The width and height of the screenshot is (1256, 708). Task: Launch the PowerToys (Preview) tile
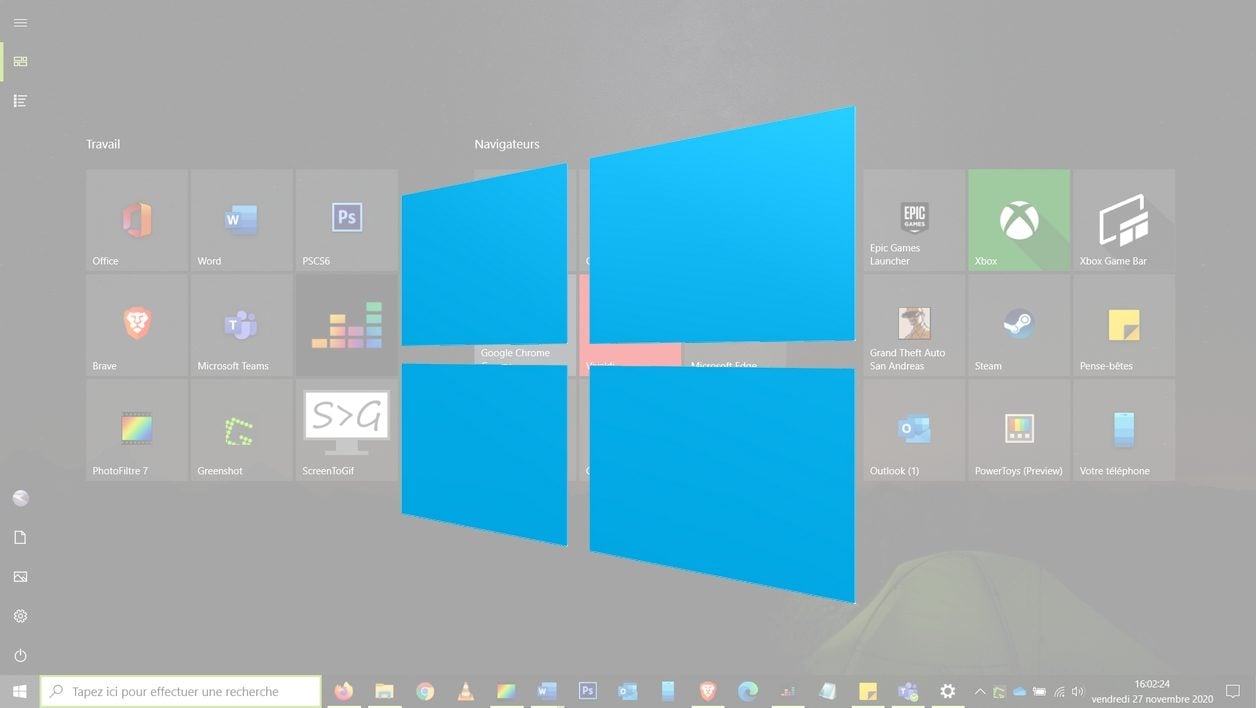(1019, 430)
